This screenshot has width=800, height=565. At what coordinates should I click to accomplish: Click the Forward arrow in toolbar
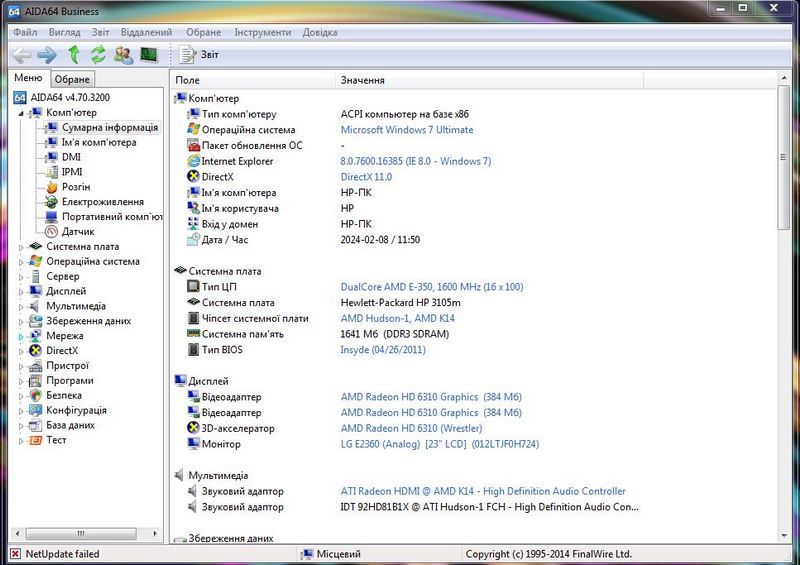tap(46, 54)
